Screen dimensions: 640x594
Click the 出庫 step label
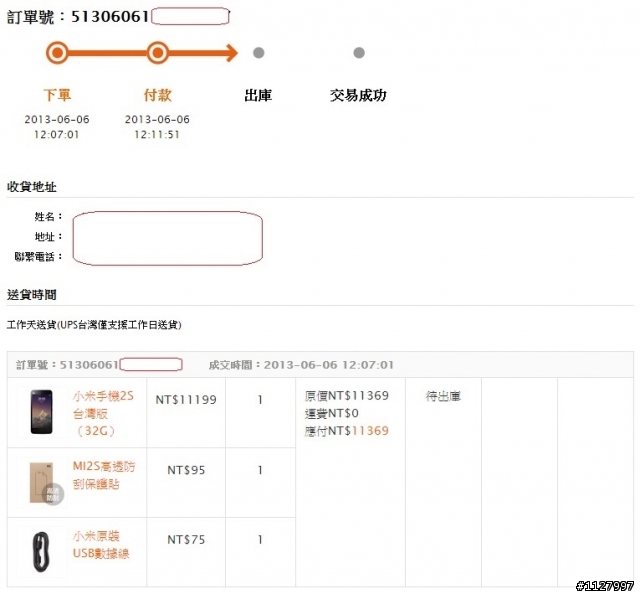click(x=258, y=96)
